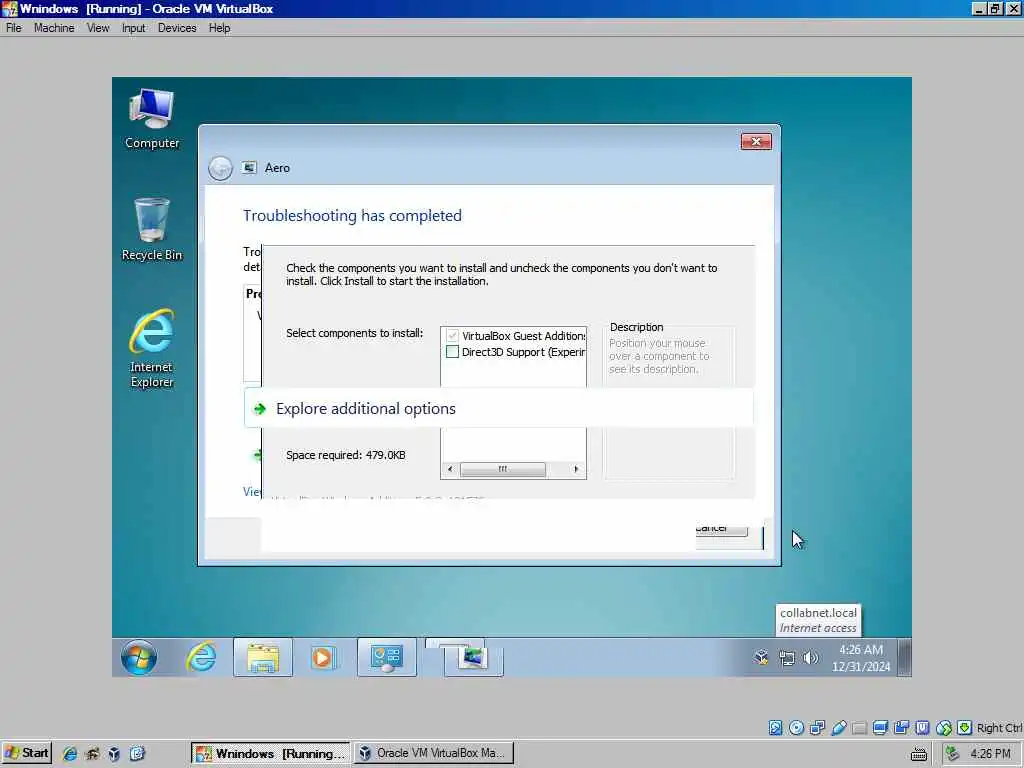Close the Aero troubleshooter dialog
1024x768 pixels.
[756, 142]
